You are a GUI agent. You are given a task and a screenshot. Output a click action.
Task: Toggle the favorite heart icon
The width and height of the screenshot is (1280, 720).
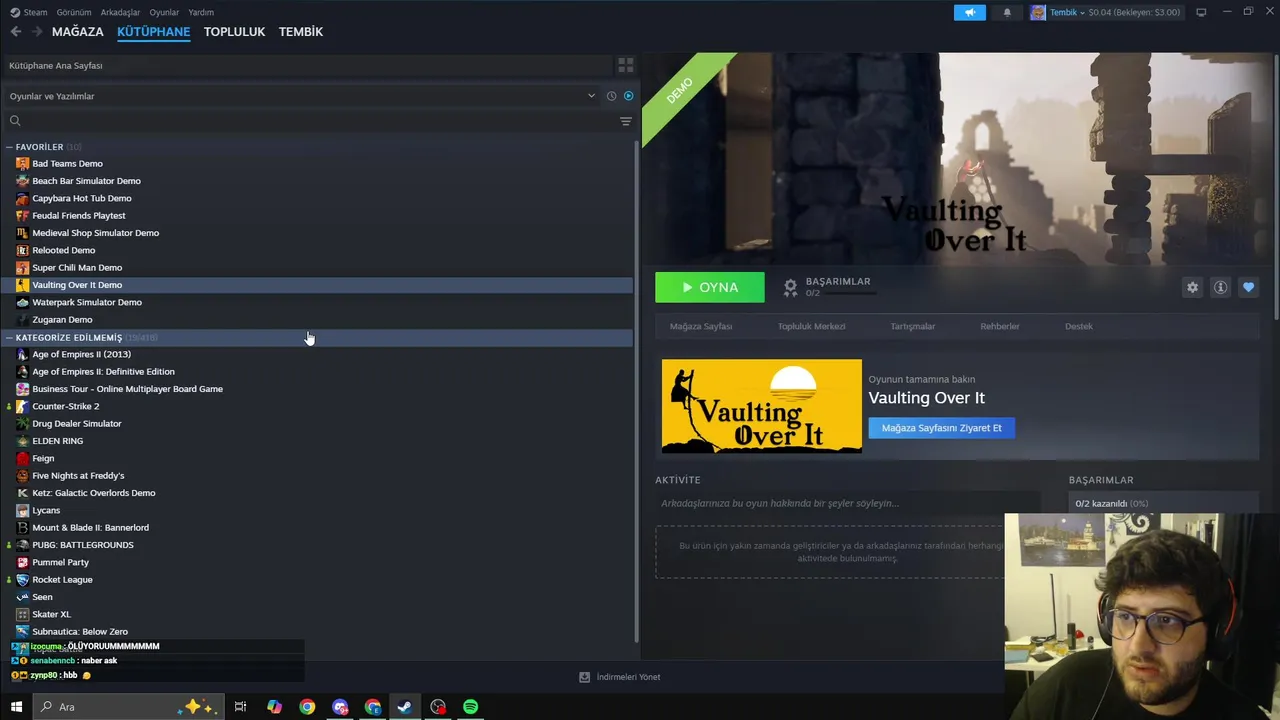coord(1248,287)
